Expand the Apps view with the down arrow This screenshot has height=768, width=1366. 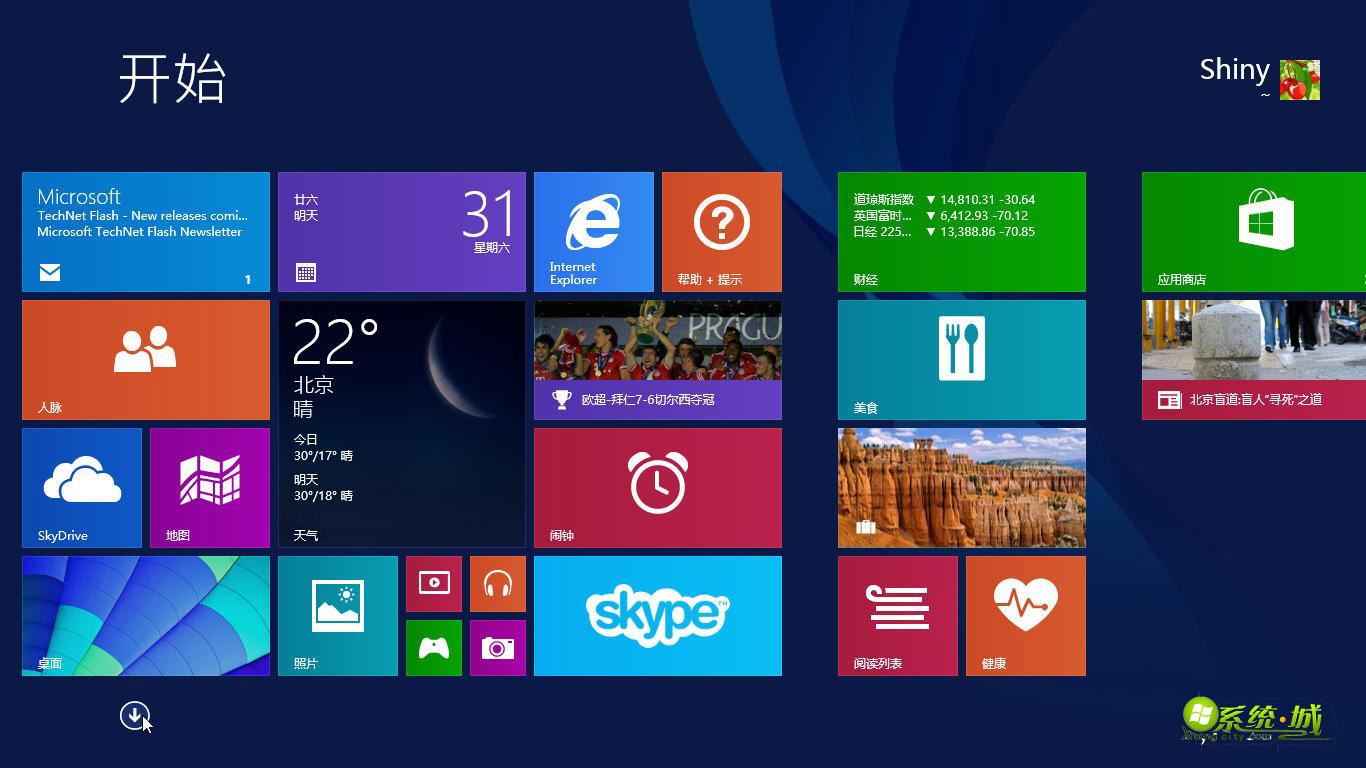point(135,717)
